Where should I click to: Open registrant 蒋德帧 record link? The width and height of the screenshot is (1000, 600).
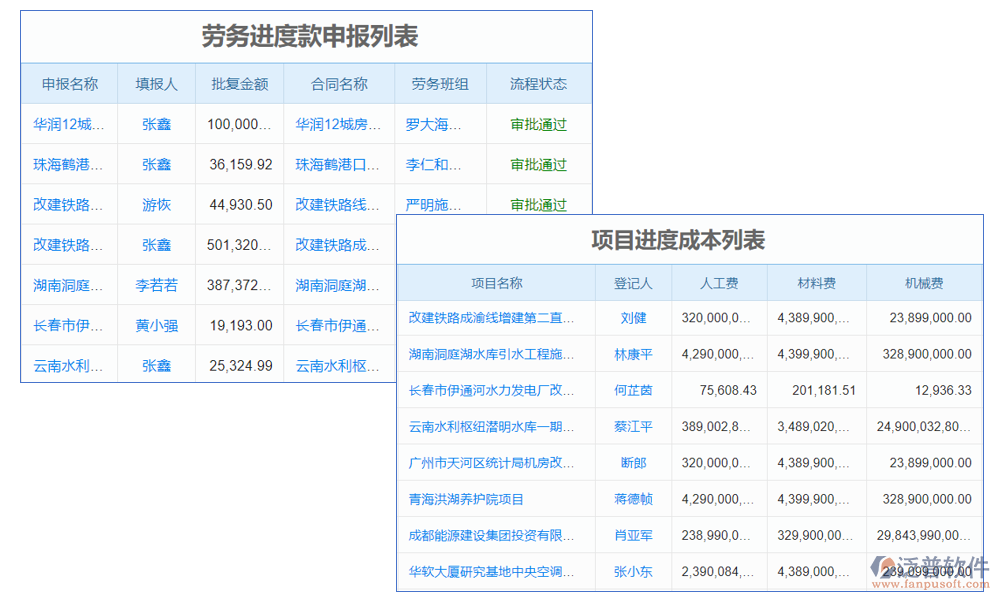634,498
